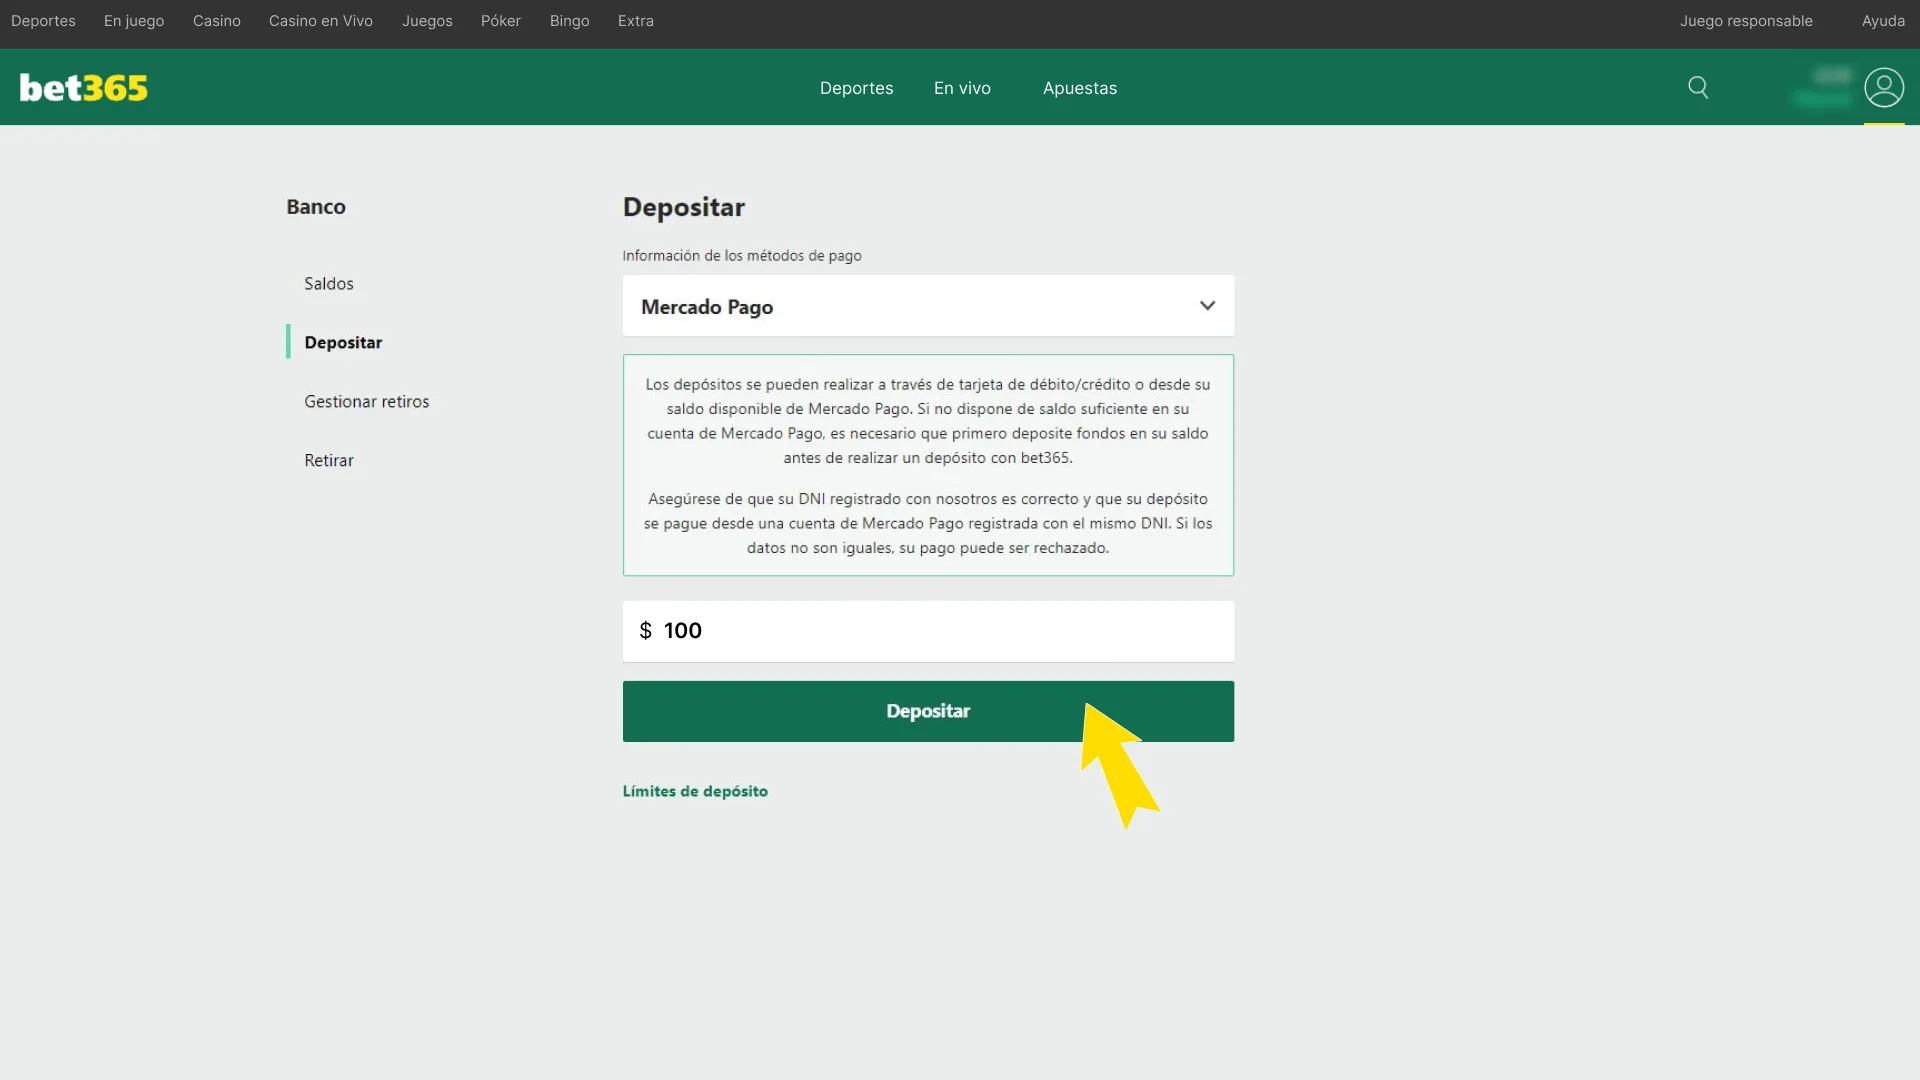Image resolution: width=1920 pixels, height=1080 pixels.
Task: Switch to the En vivo tab
Action: tap(961, 88)
